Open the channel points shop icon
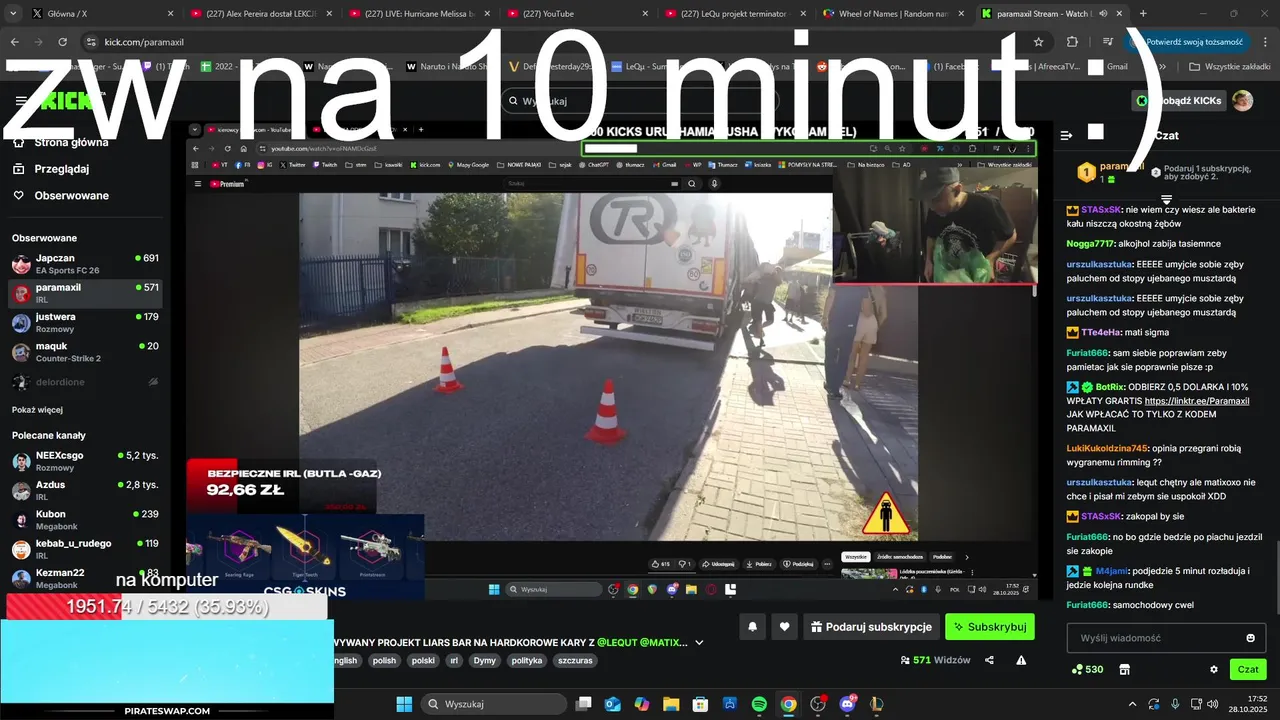1280x720 pixels. tap(1124, 669)
